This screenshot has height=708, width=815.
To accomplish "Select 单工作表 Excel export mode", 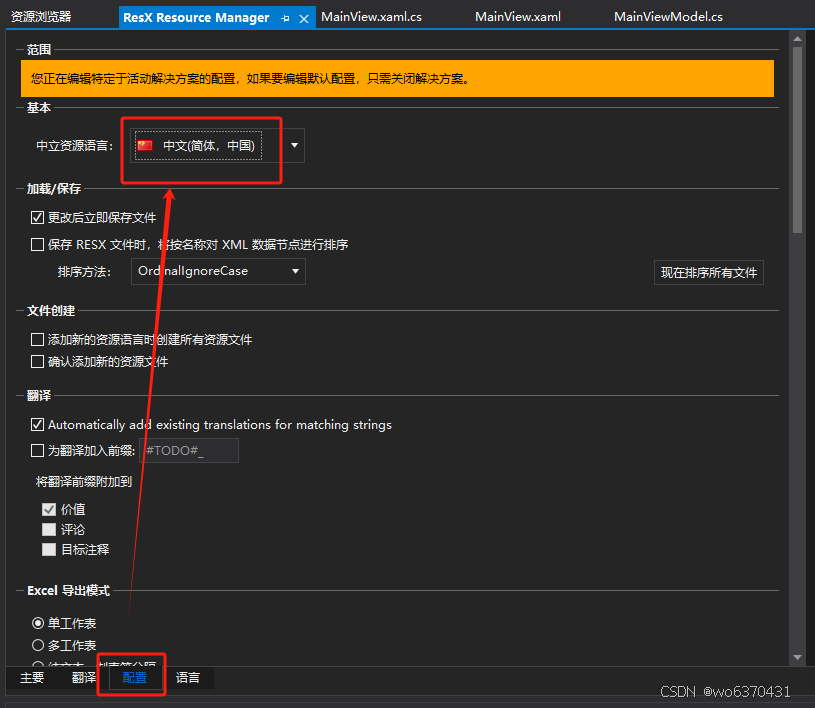I will point(38,623).
